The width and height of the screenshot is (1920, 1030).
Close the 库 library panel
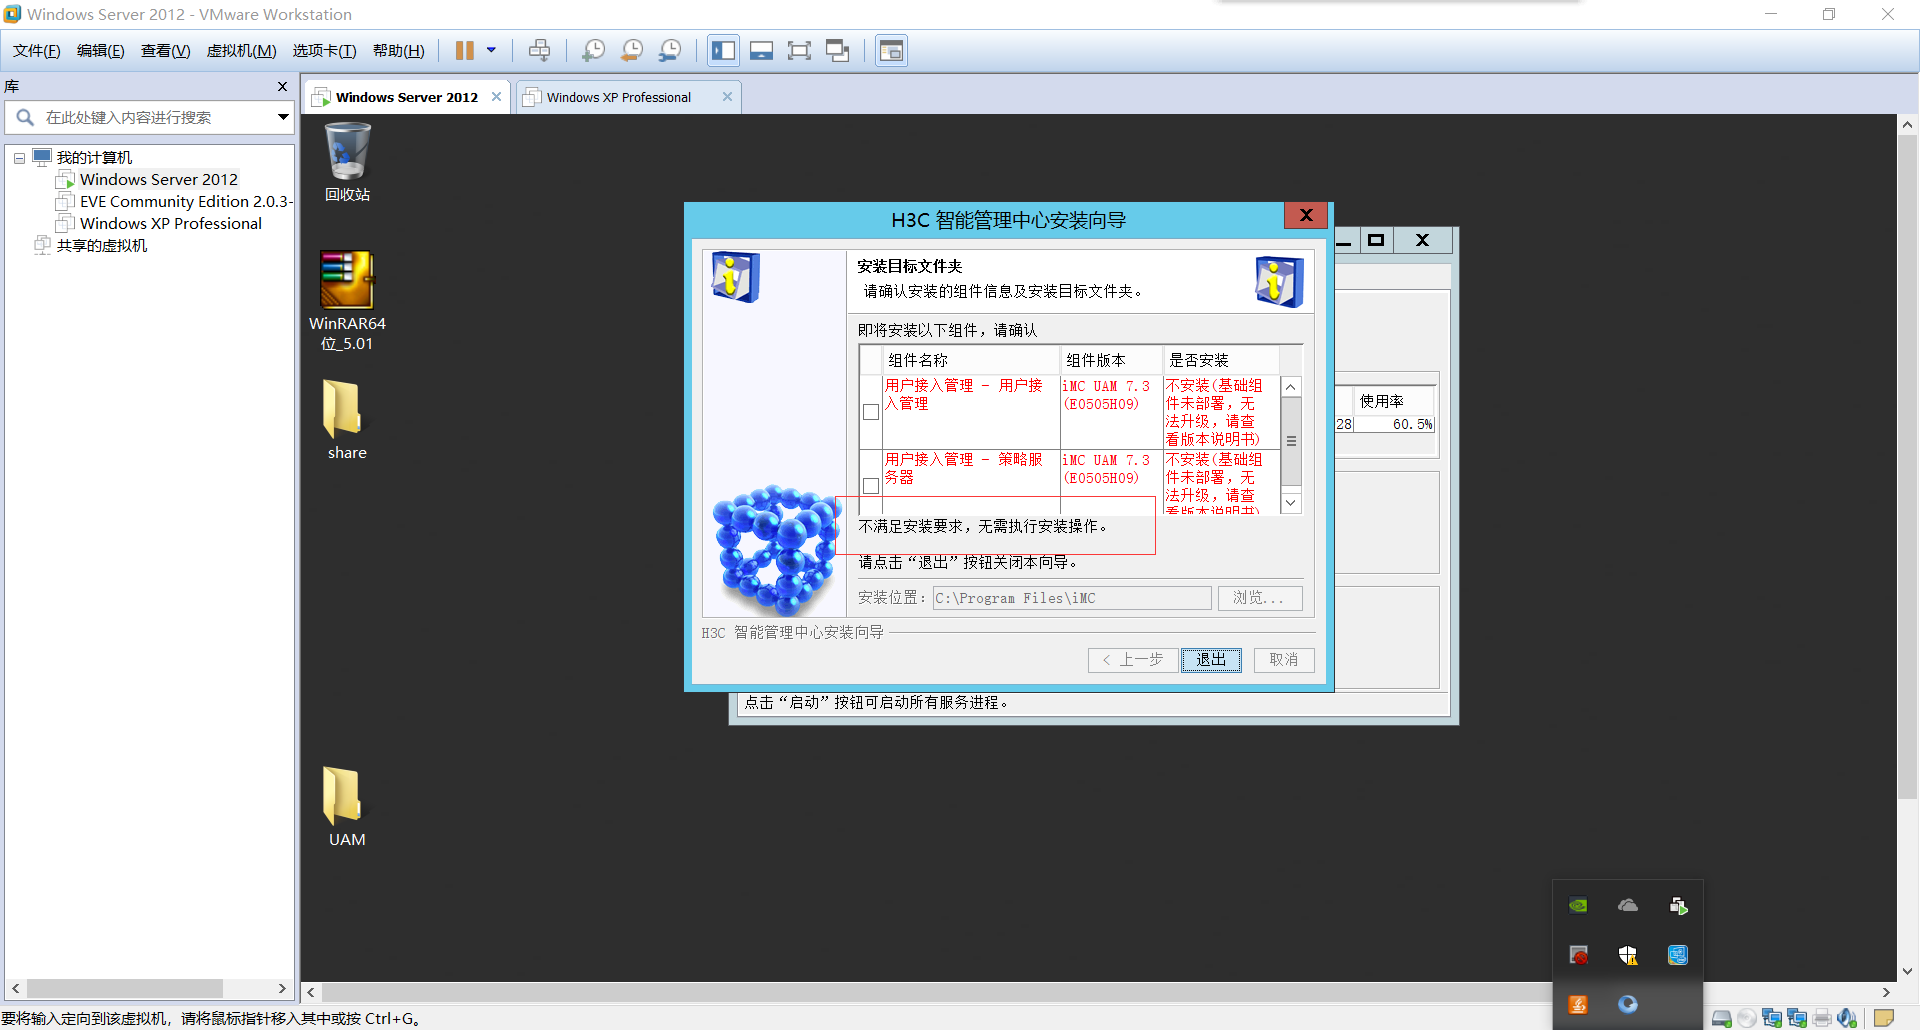[282, 87]
